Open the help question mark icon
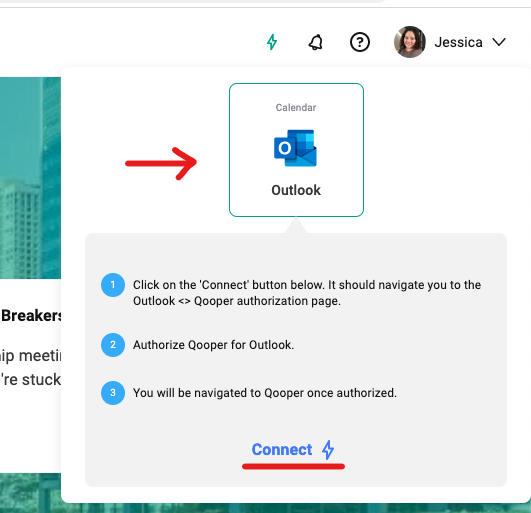The image size is (531, 513). point(360,42)
